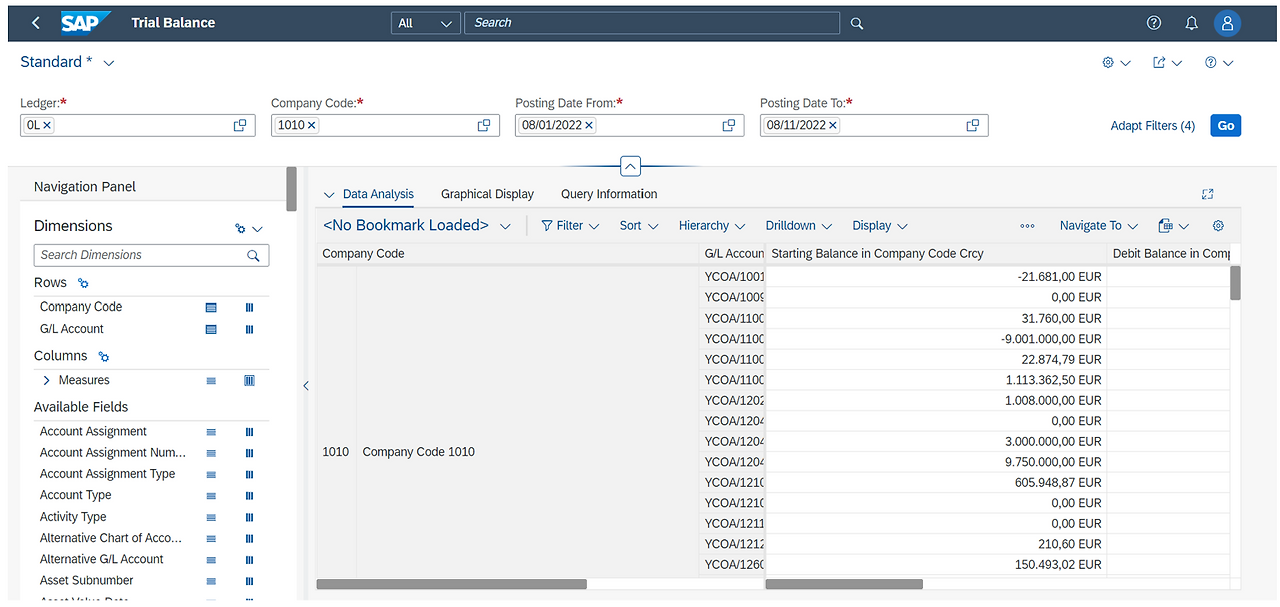
Task: Open the export spreadsheet dropdown
Action: (x=1173, y=226)
